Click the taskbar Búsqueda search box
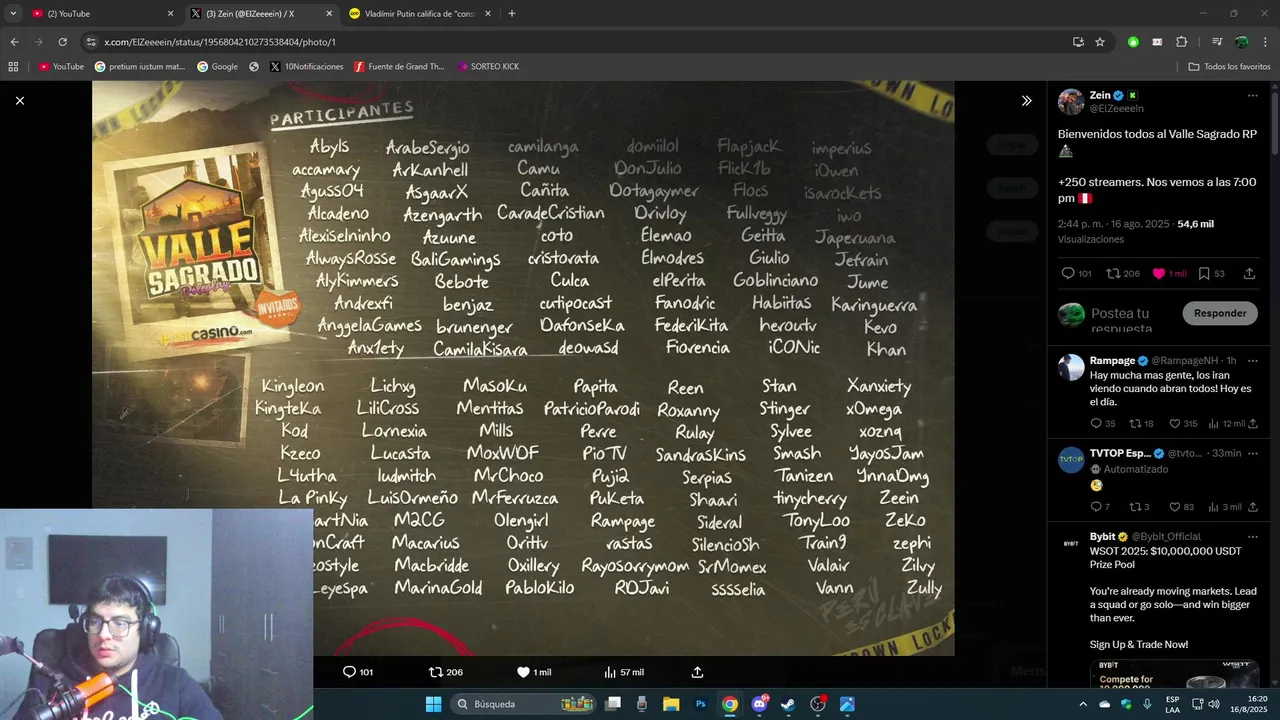1280x720 pixels. 522,704
